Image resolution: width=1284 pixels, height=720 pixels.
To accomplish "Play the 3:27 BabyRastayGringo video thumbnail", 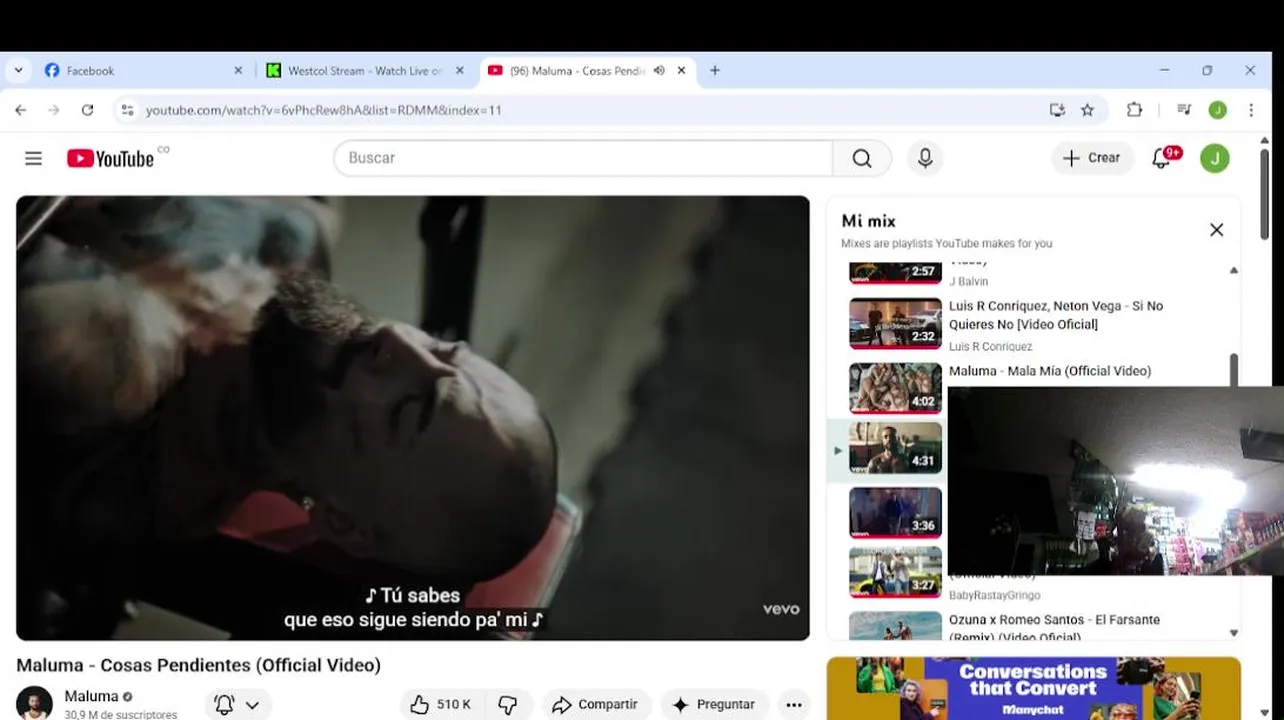I will 895,572.
